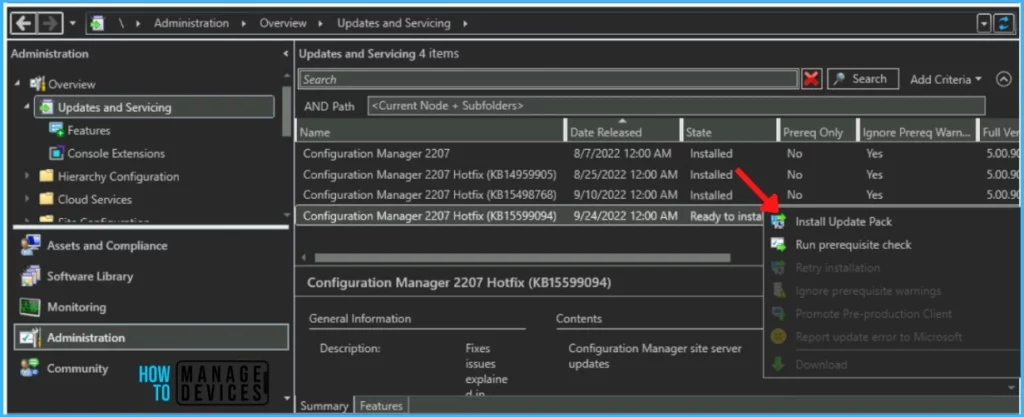Click into the Search input field
The image size is (1024, 417).
(x=549, y=79)
